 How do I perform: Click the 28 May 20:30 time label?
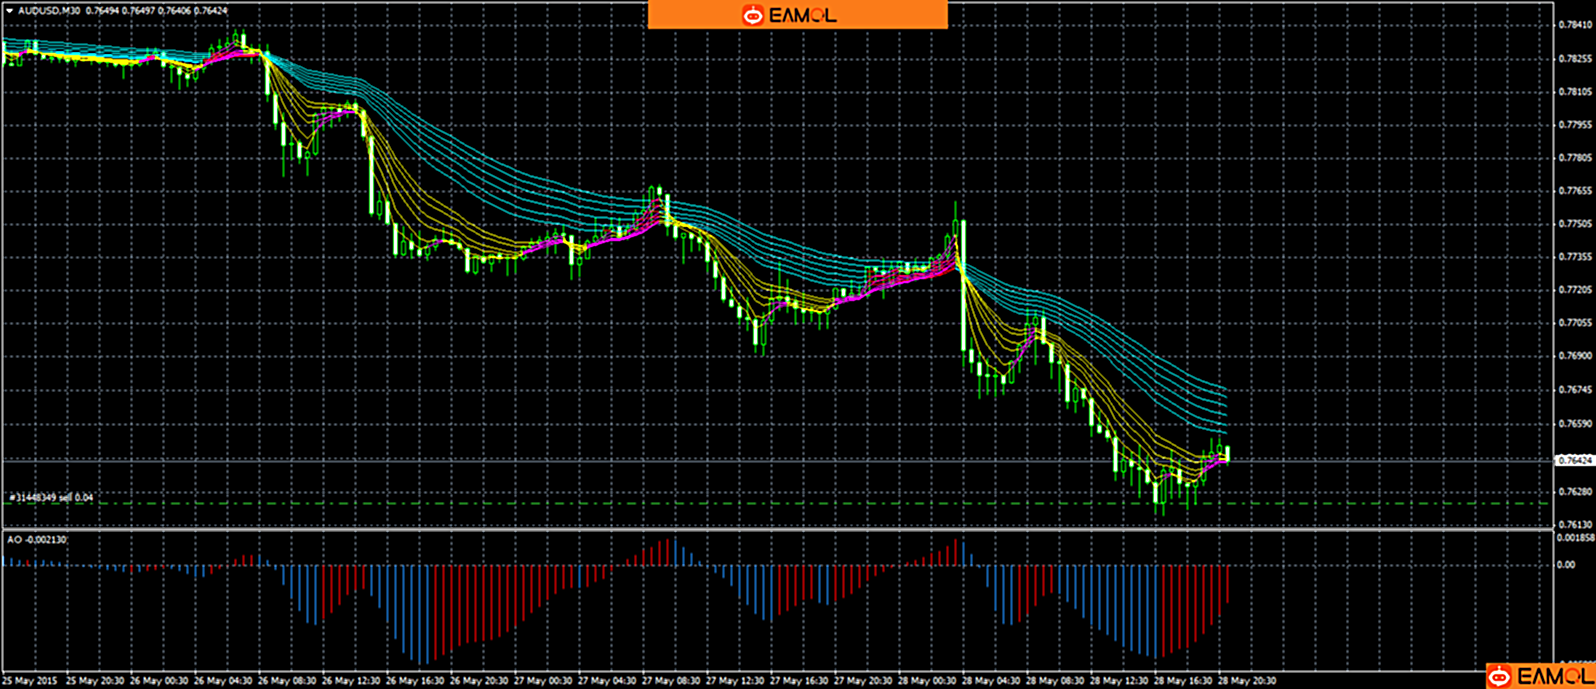tap(1248, 681)
